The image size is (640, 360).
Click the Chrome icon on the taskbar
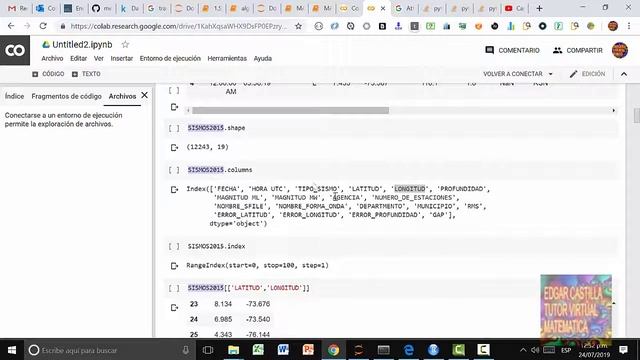click(333, 350)
